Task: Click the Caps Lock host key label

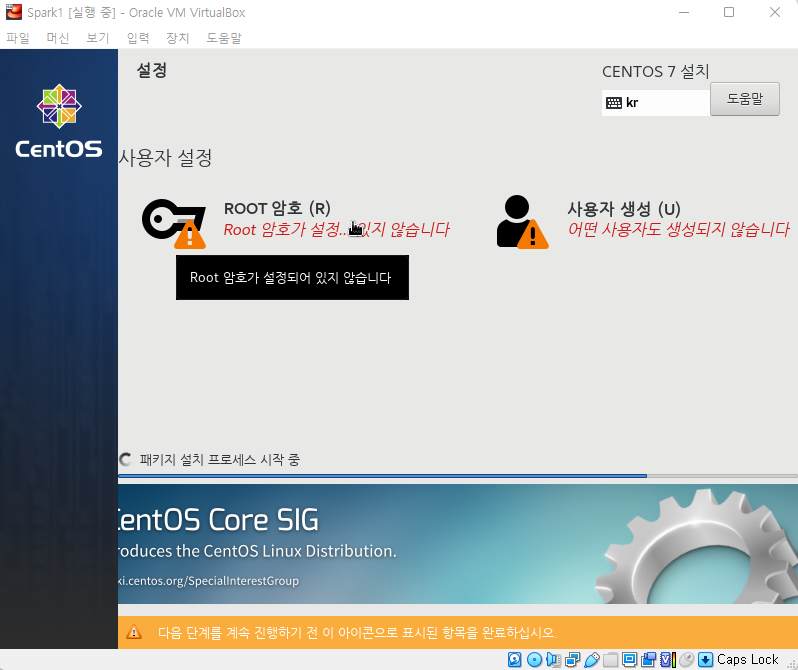Action: [748, 660]
